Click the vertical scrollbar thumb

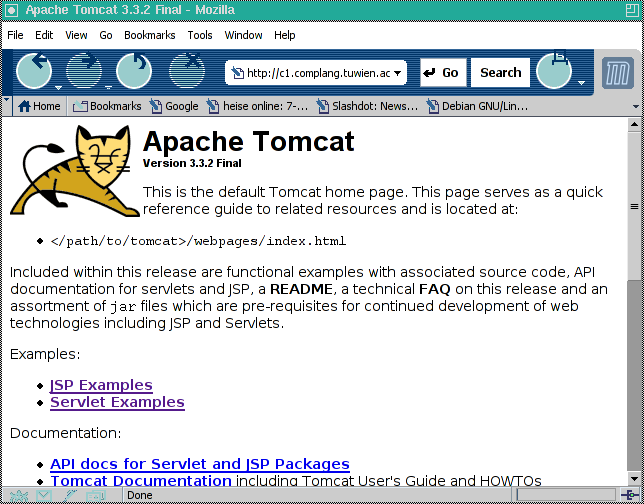coord(635,207)
